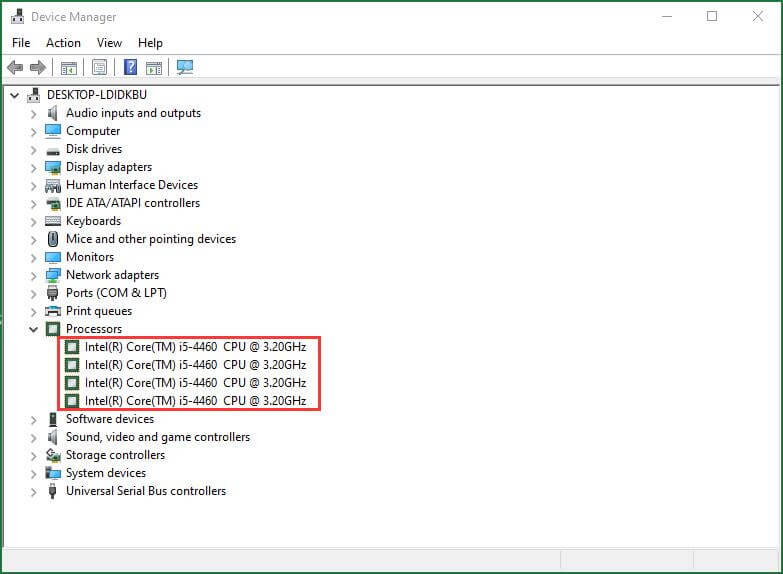Click the Display adapters icon

(x=53, y=167)
